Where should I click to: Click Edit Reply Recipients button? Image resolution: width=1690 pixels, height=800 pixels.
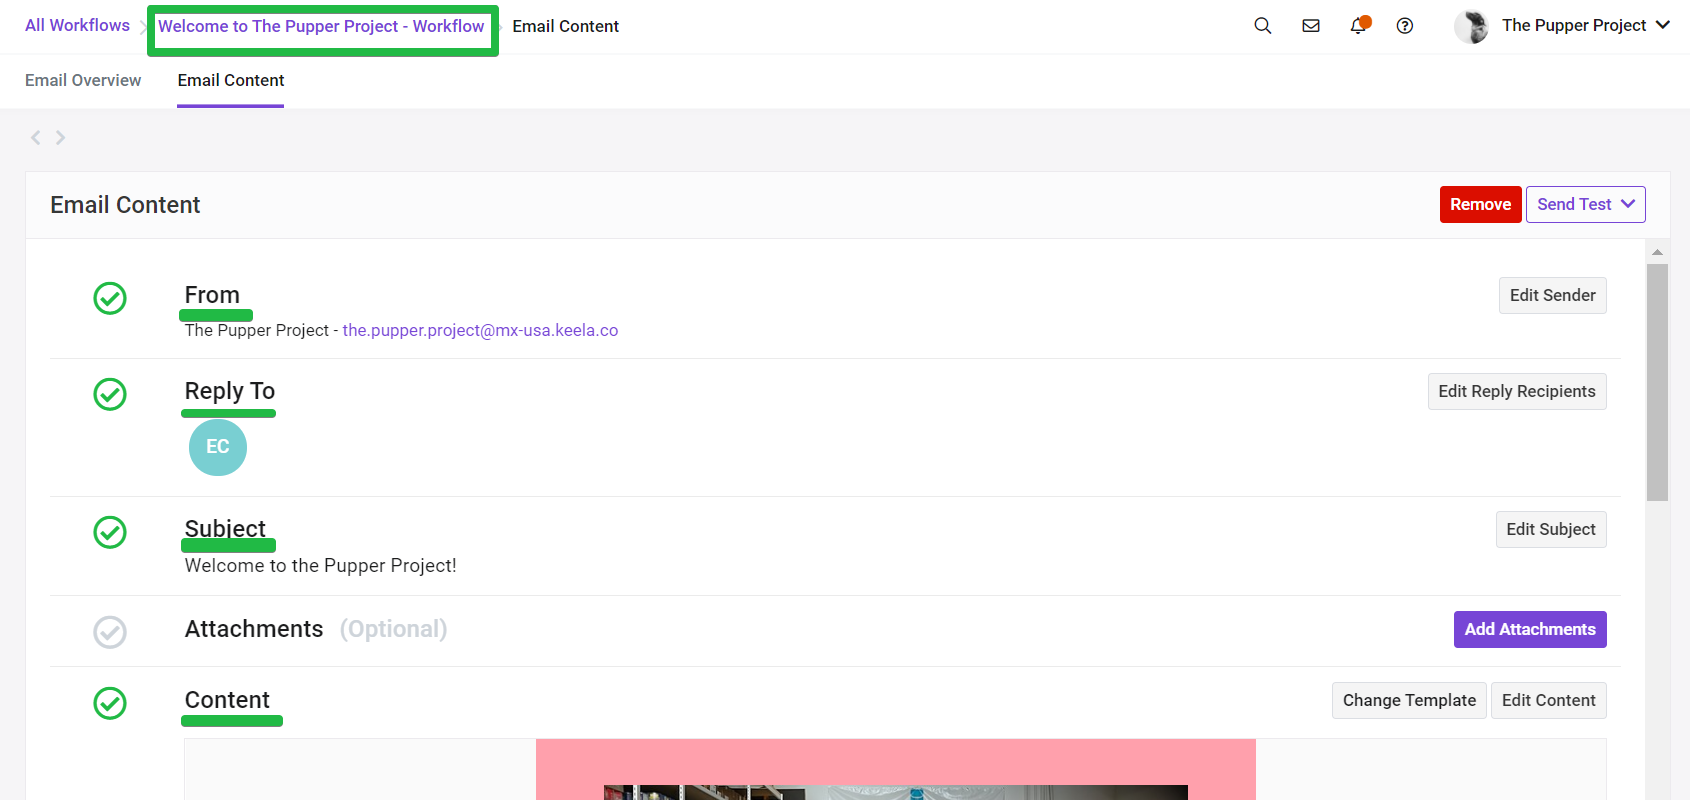click(1517, 391)
